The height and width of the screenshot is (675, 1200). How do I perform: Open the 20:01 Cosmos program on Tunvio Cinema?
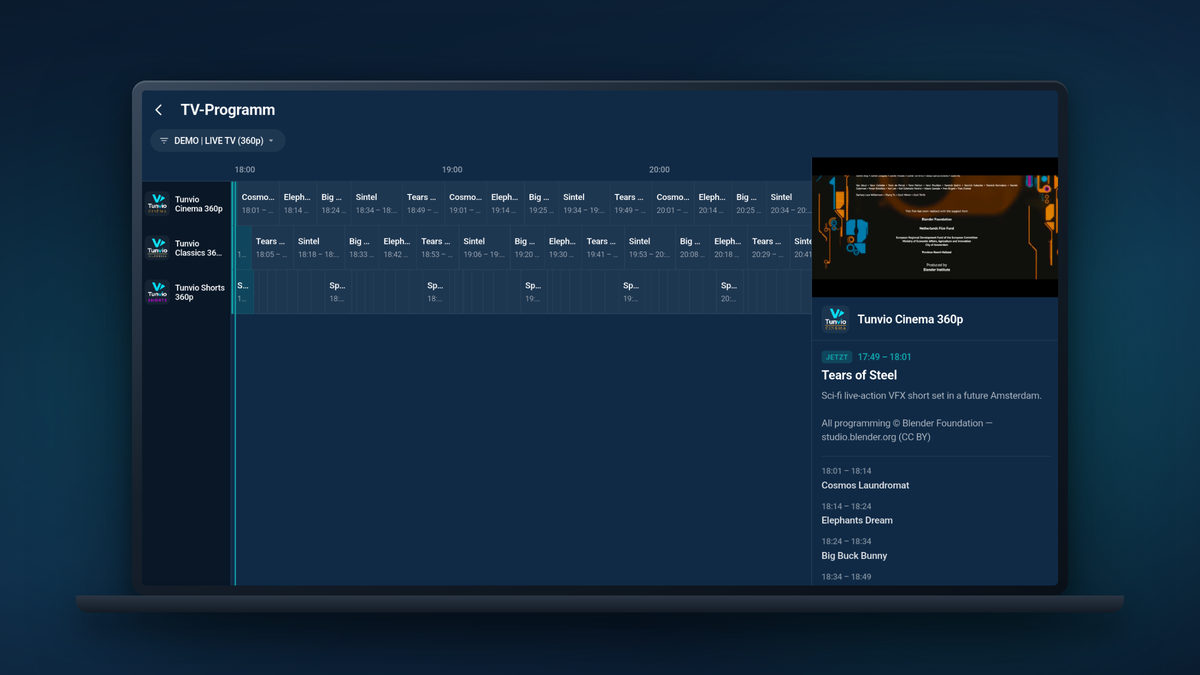(673, 203)
